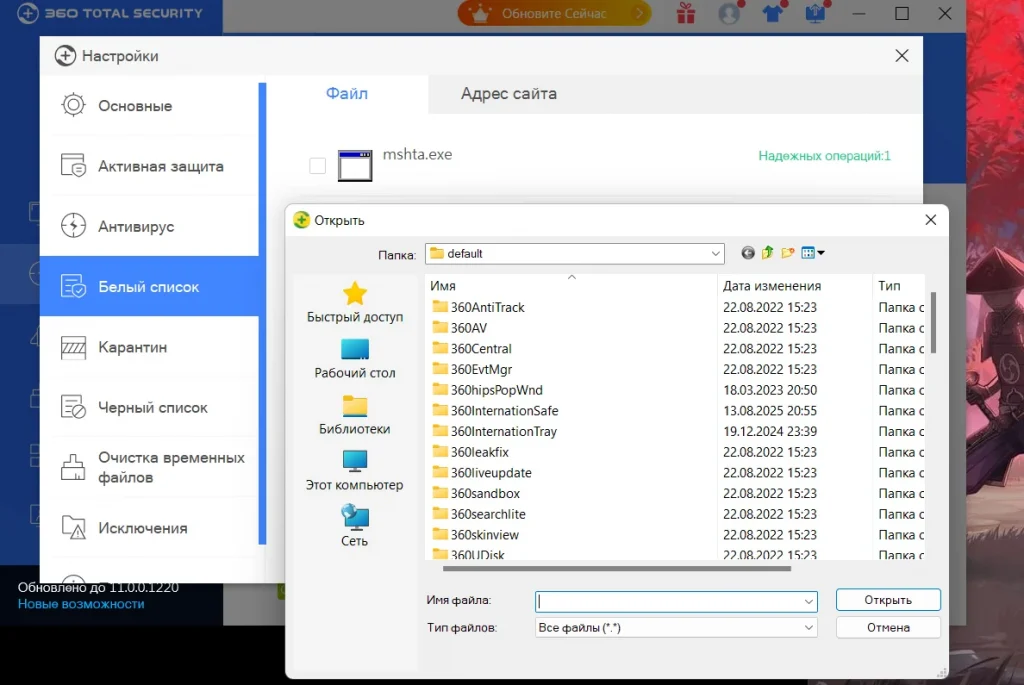
Task: Select the 360InternationTray folder icon
Action: 440,431
